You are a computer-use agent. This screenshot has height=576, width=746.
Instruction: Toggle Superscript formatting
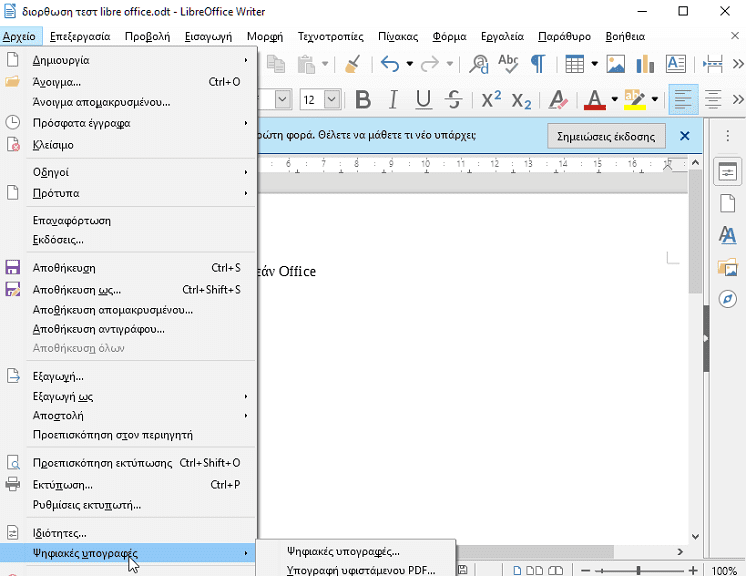pos(491,100)
